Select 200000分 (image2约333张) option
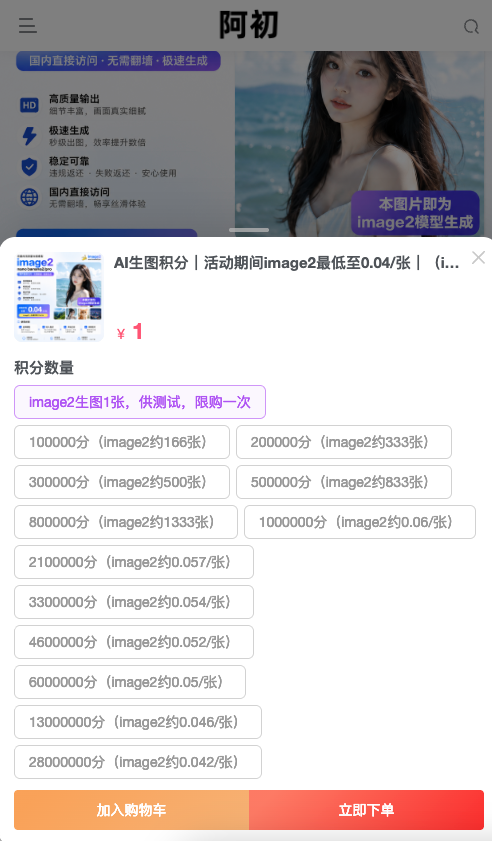492x841 pixels. click(344, 442)
